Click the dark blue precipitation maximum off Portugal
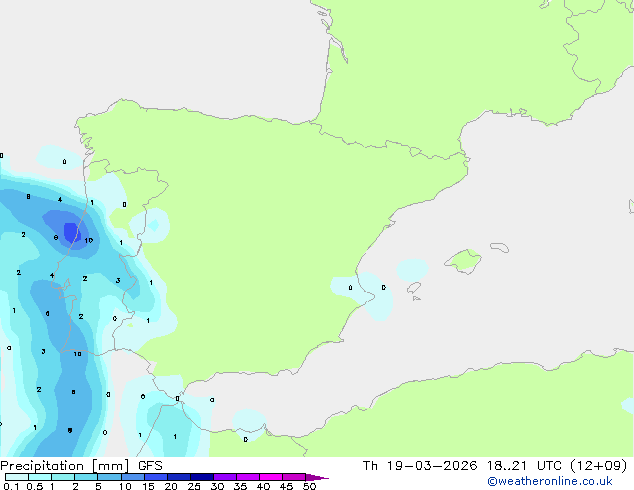 [72, 233]
